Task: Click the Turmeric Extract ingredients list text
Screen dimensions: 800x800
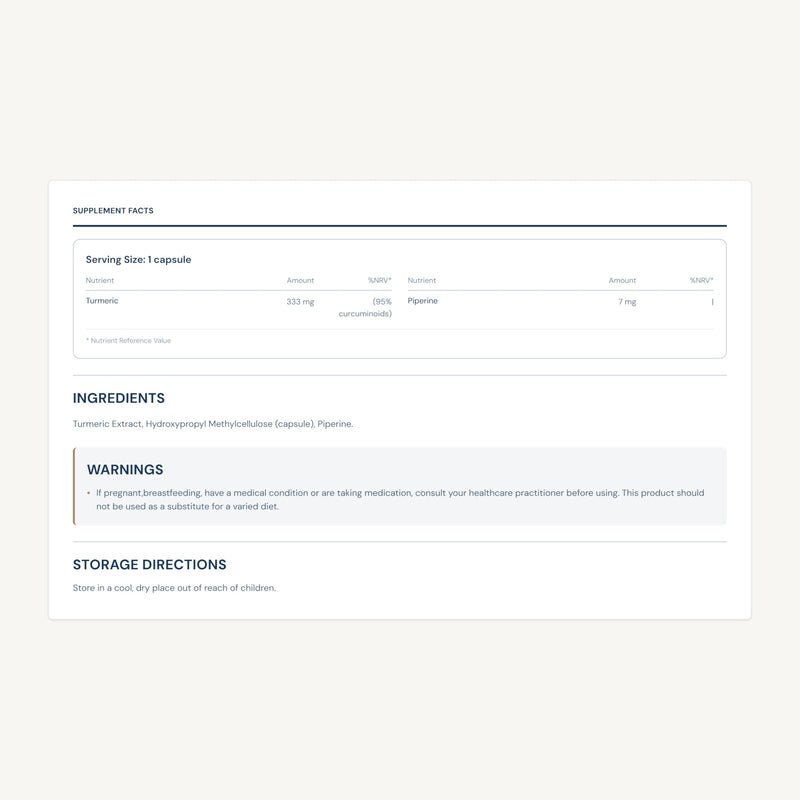Action: click(x=213, y=424)
